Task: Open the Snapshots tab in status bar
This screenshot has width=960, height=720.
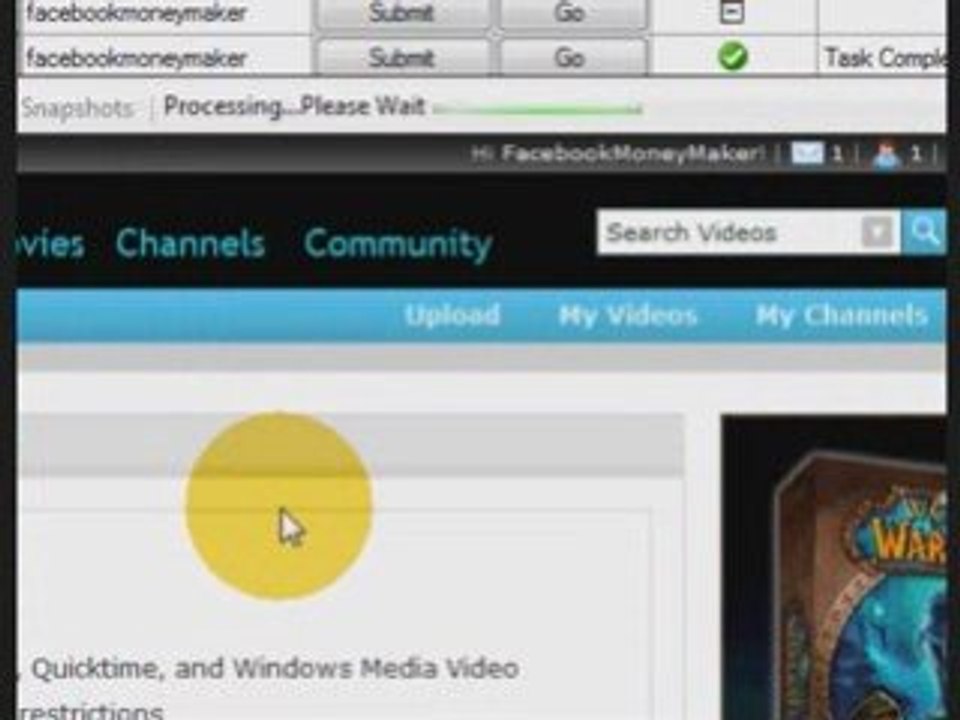Action: pyautogui.click(x=77, y=109)
